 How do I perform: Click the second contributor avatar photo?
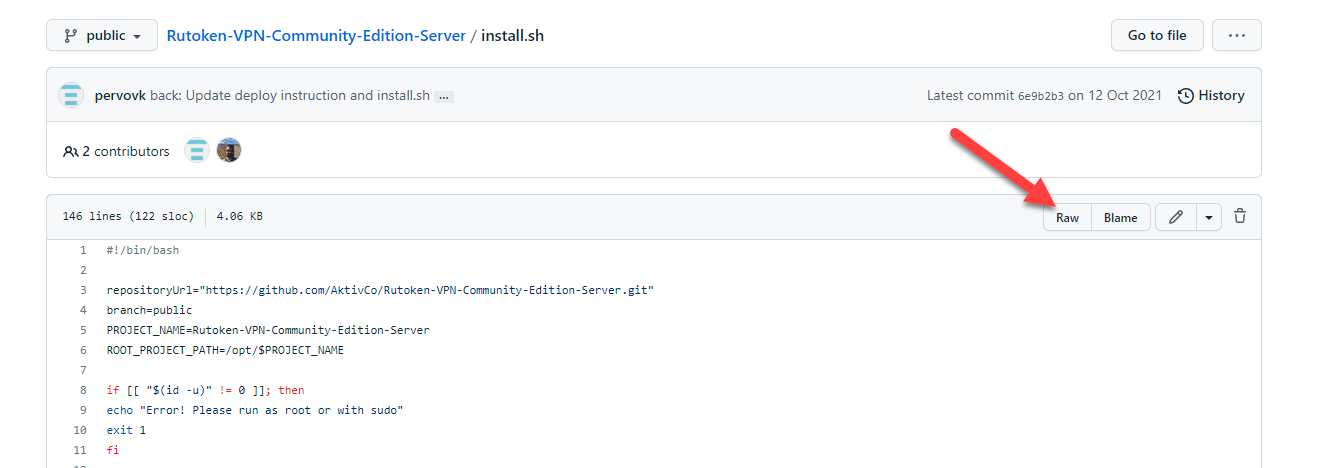pyautogui.click(x=229, y=151)
